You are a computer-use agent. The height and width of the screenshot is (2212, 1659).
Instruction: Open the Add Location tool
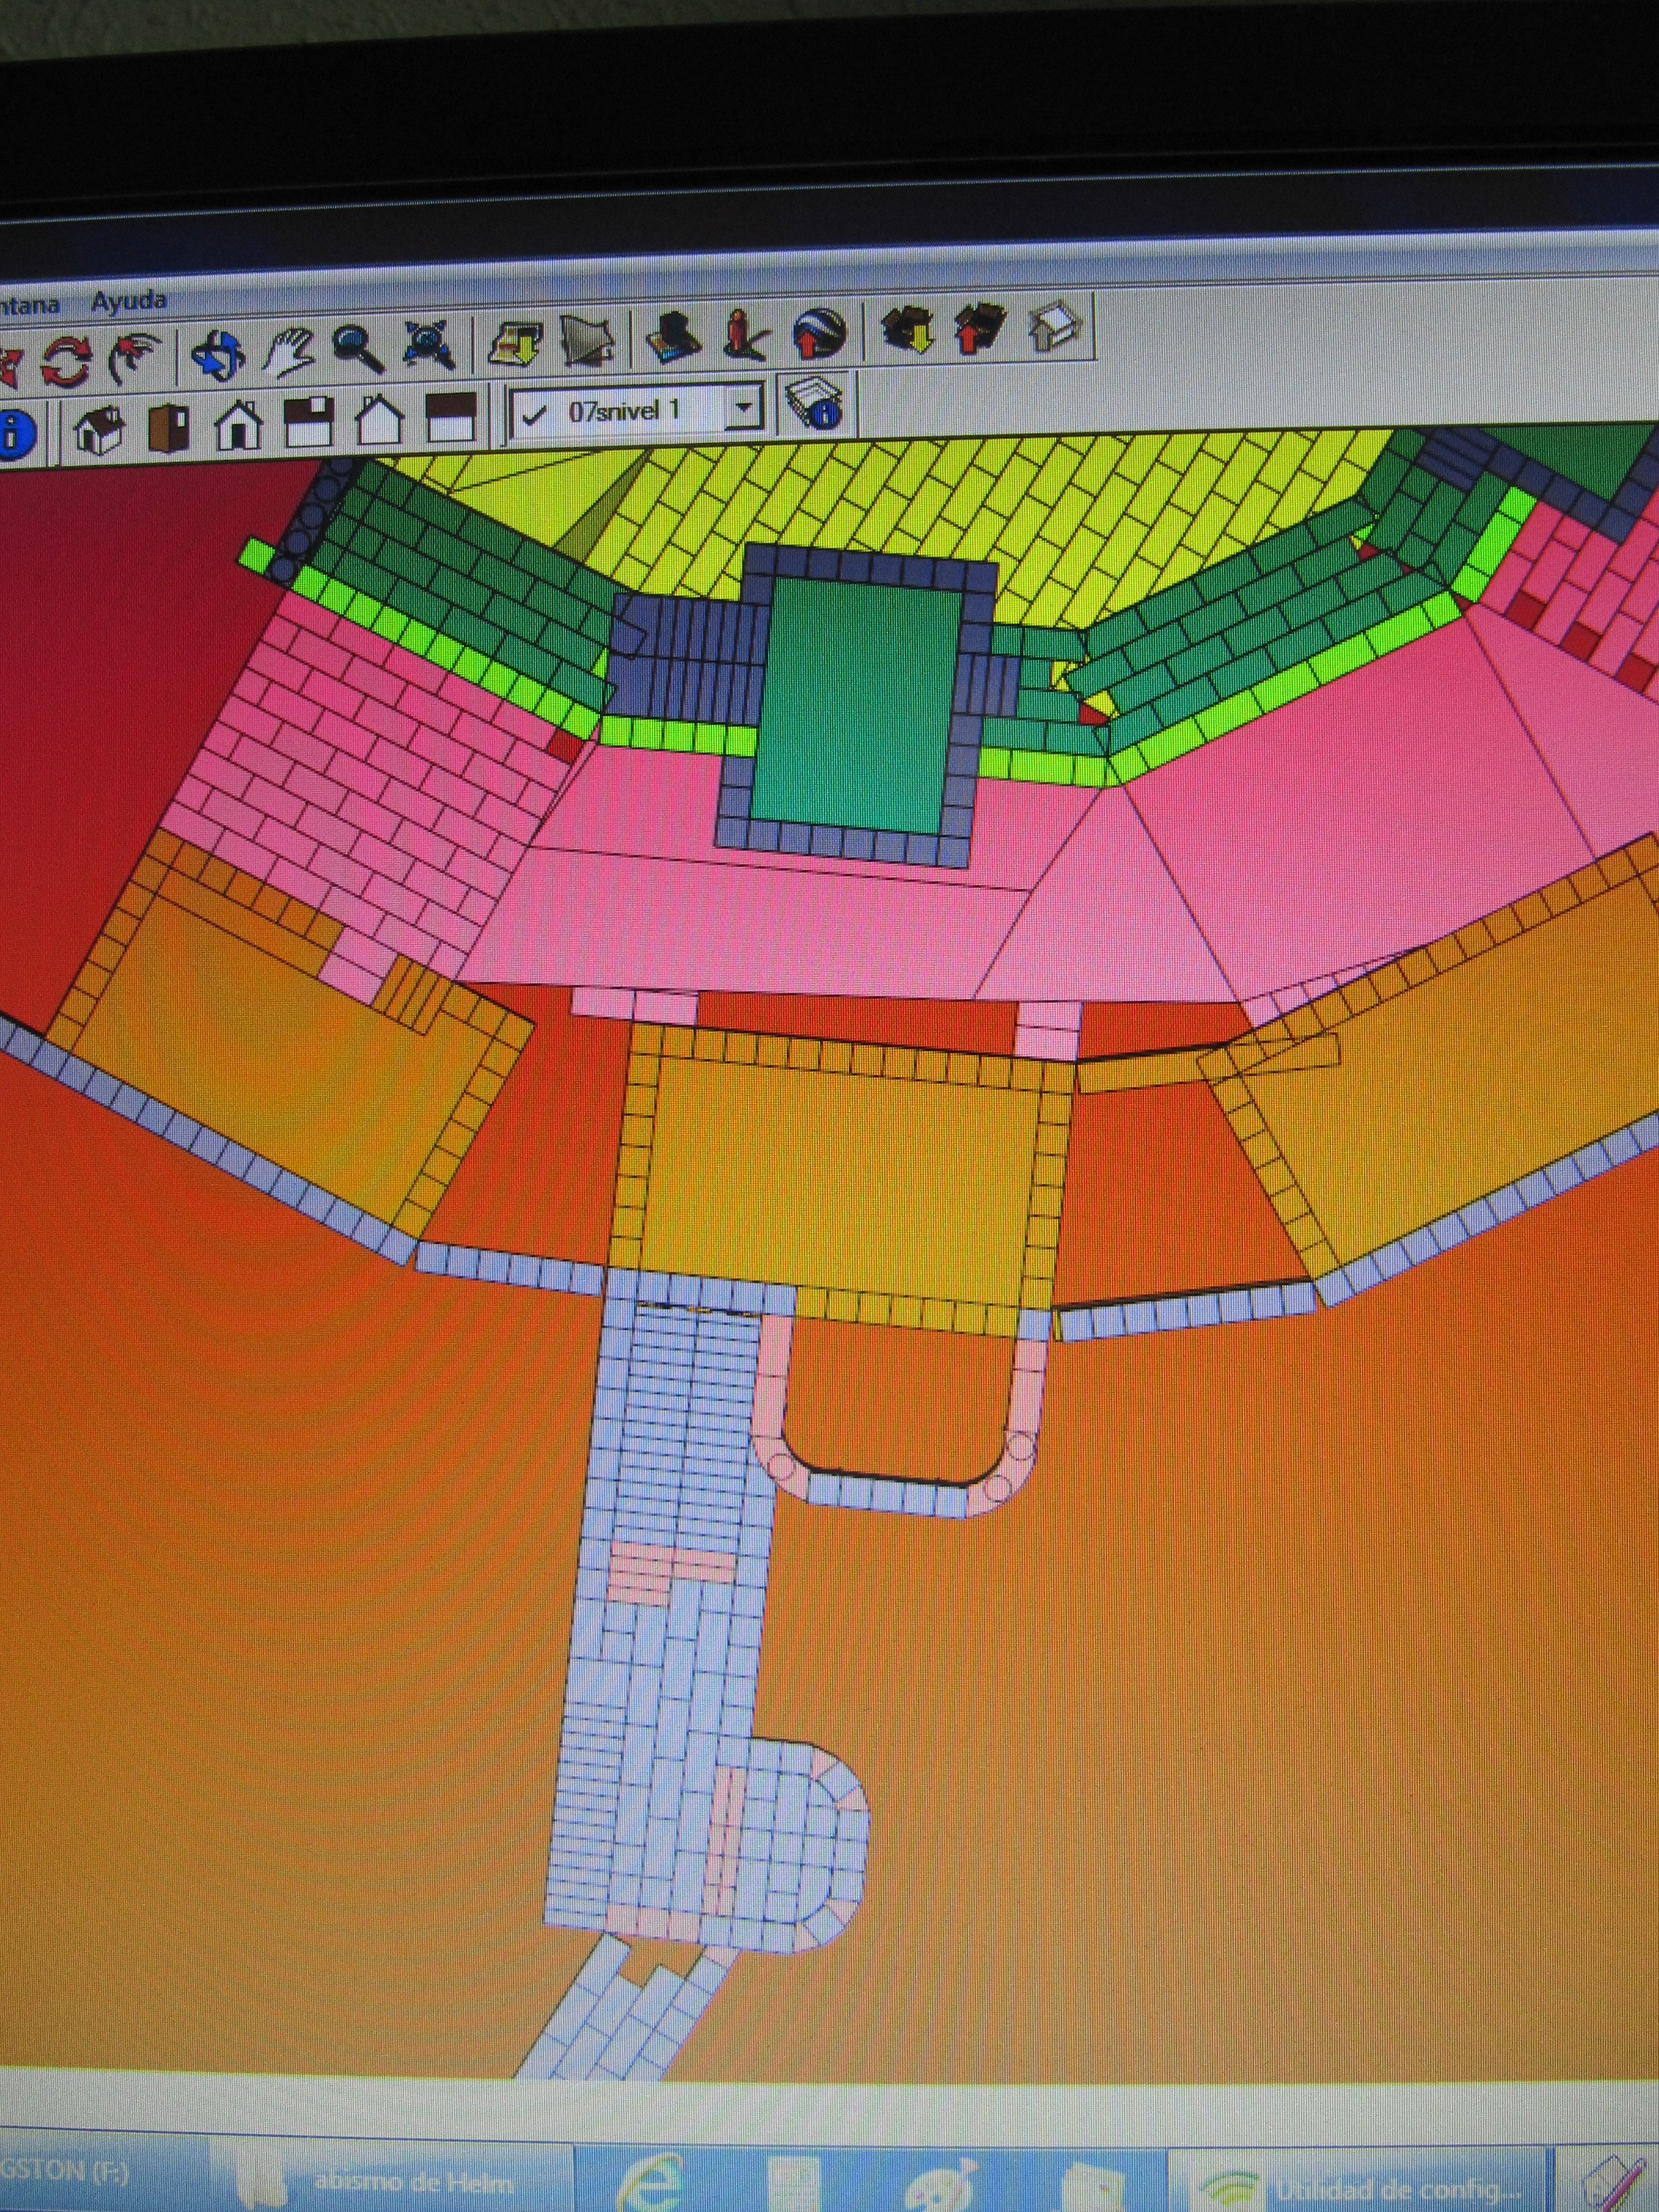pyautogui.click(x=516, y=345)
